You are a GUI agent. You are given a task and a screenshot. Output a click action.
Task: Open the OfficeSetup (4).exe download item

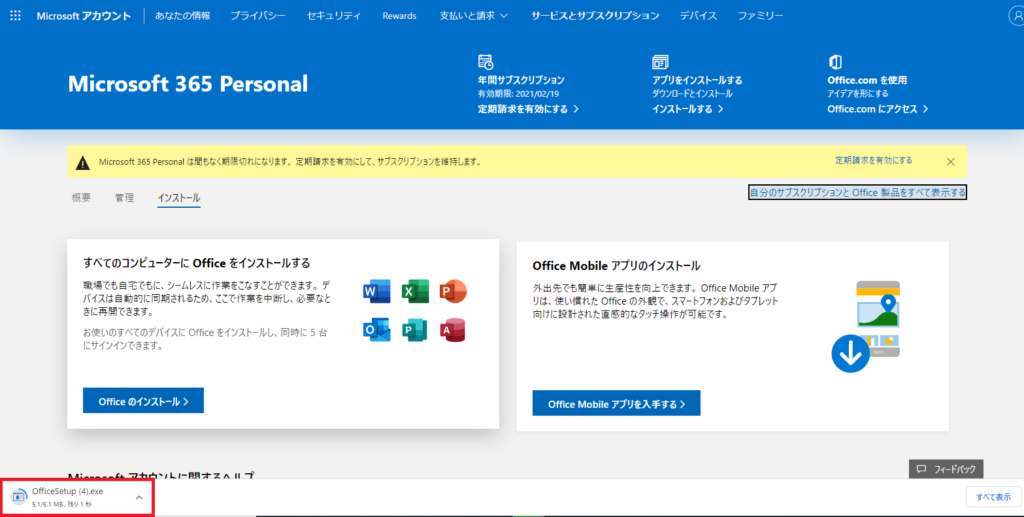(78, 497)
